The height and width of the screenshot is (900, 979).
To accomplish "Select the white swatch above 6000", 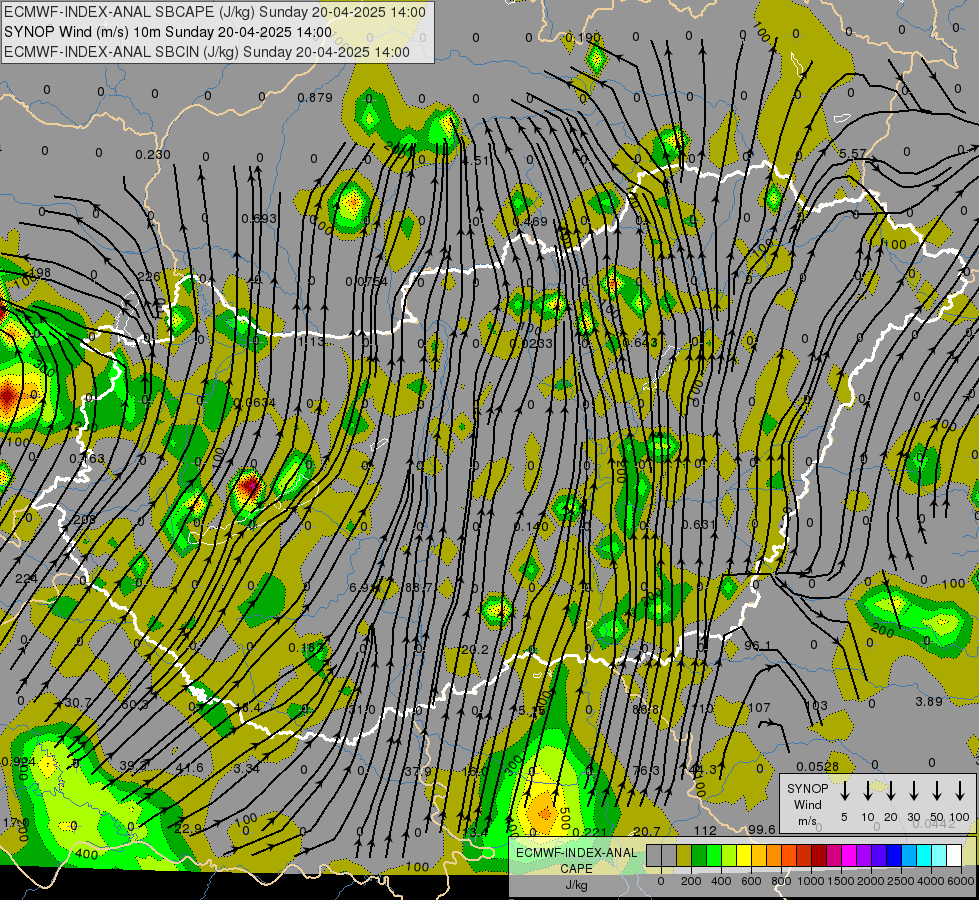I will [x=955, y=855].
